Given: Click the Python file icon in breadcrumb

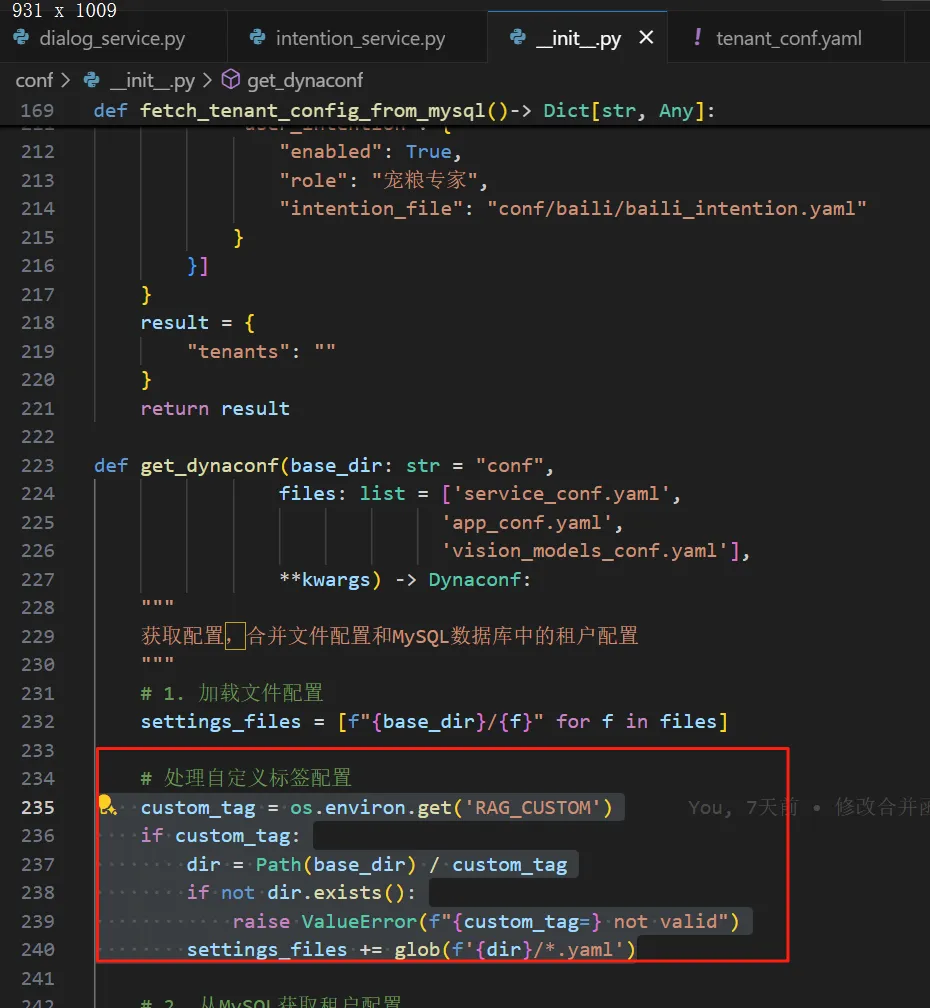Looking at the screenshot, I should (92, 80).
